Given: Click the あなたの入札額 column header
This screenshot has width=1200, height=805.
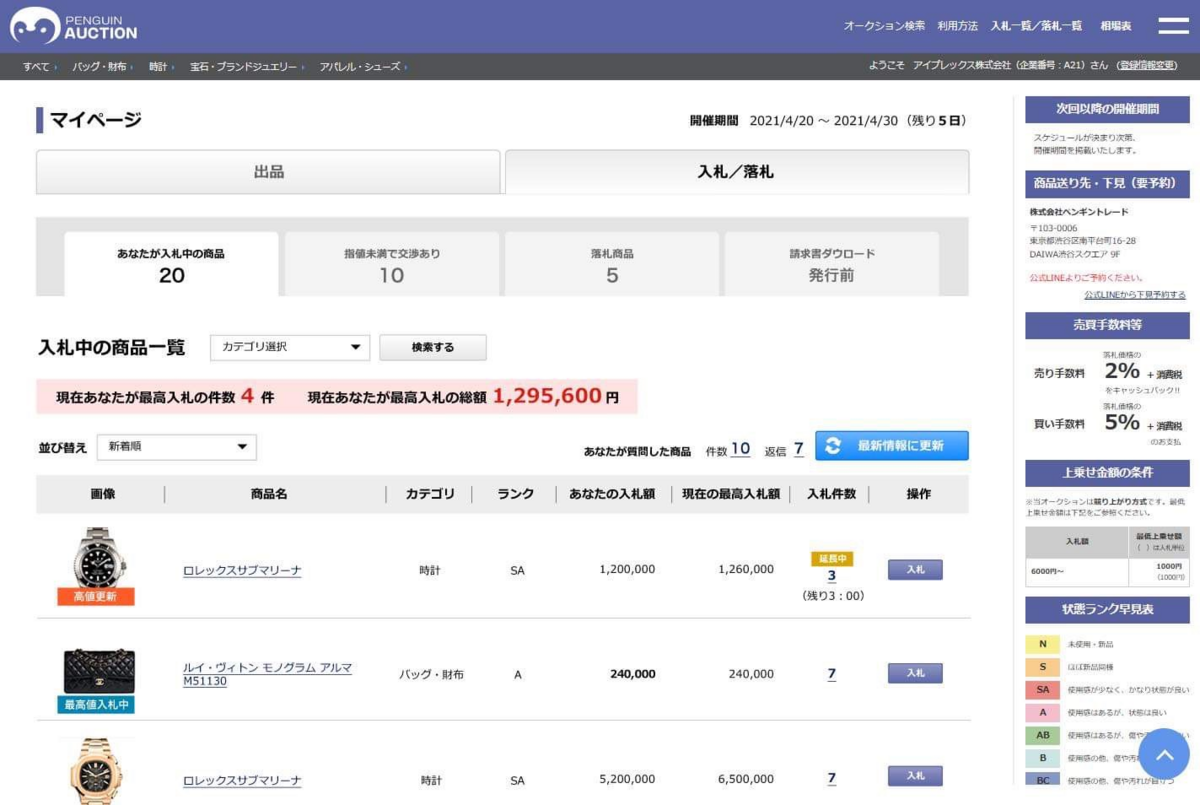Looking at the screenshot, I should 612,494.
